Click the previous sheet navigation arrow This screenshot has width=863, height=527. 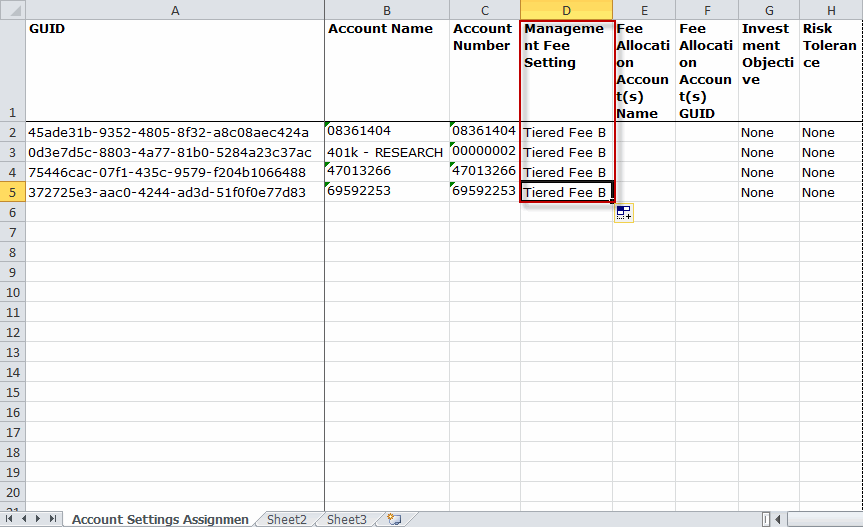pos(25,519)
